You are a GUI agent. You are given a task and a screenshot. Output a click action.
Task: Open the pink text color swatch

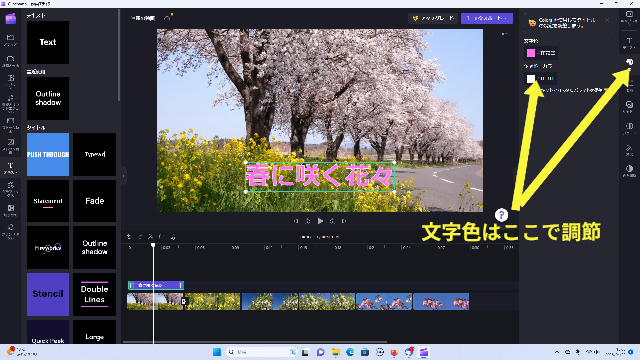[x=531, y=53]
